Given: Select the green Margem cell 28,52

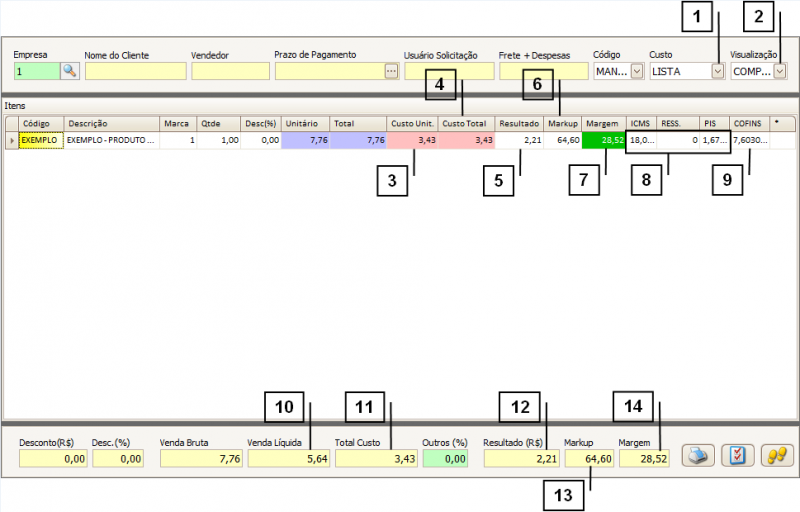Looking at the screenshot, I should (x=603, y=141).
